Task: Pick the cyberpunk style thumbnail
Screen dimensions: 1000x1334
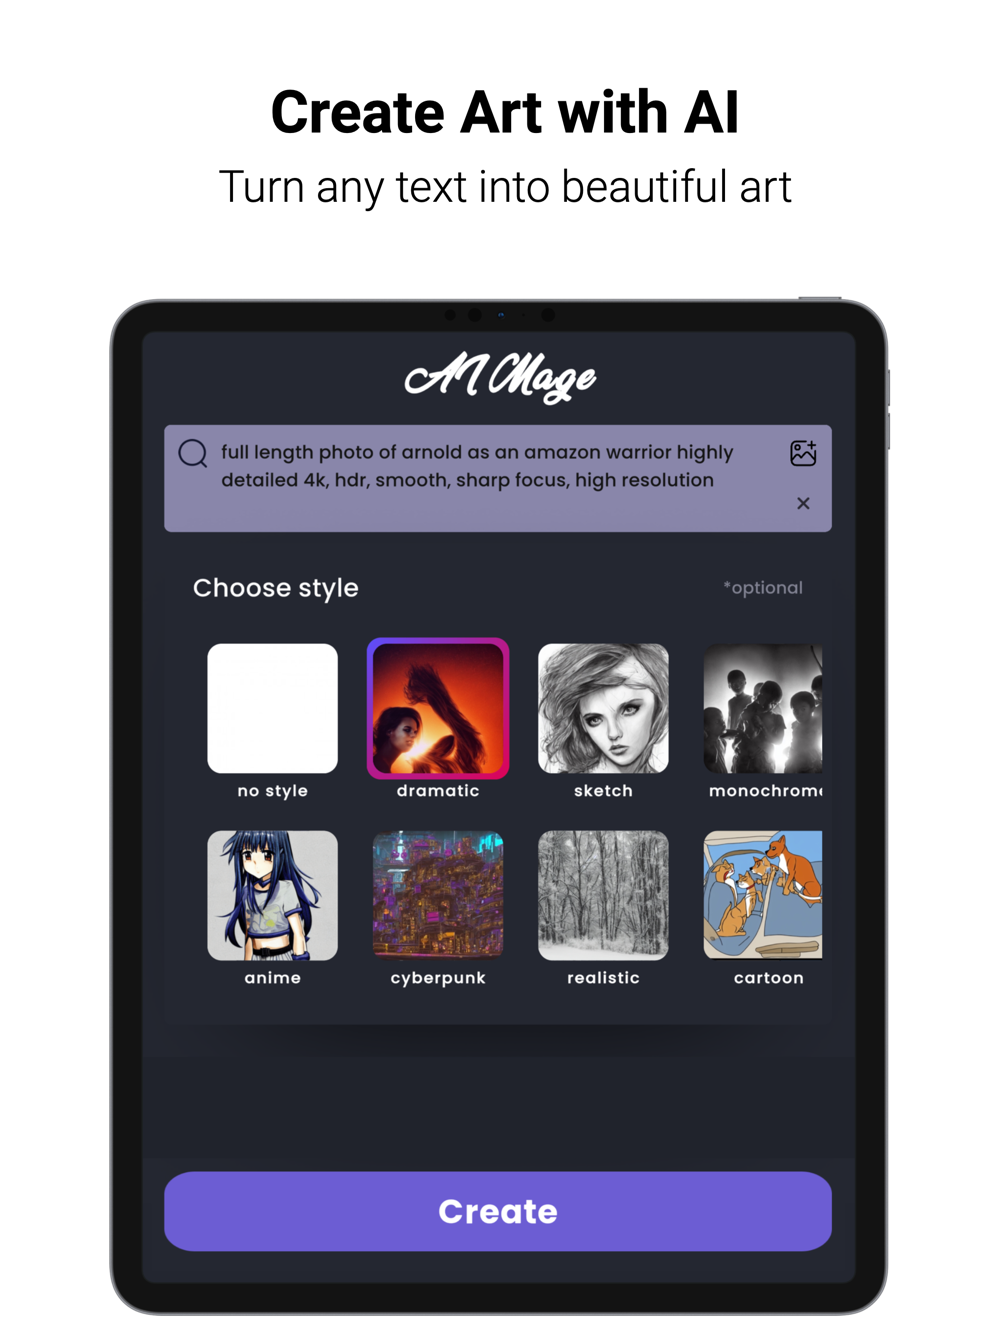Action: [438, 895]
